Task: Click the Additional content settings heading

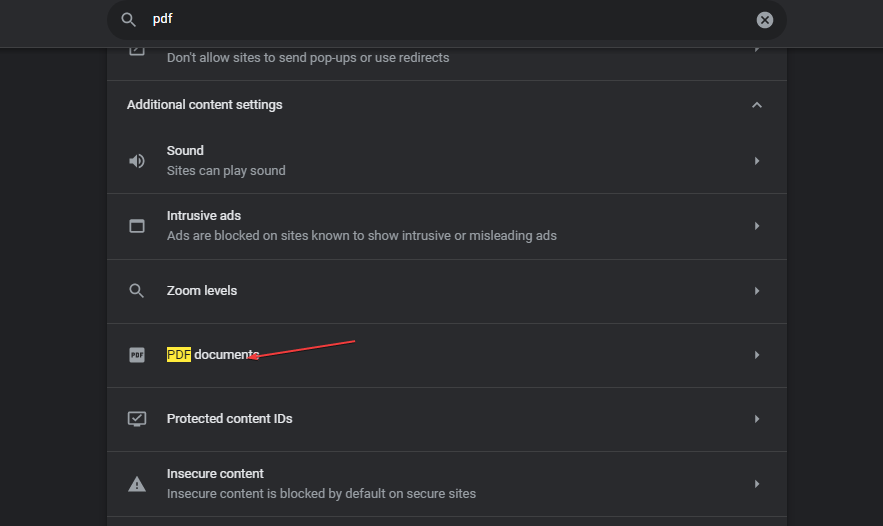Action: pos(204,105)
